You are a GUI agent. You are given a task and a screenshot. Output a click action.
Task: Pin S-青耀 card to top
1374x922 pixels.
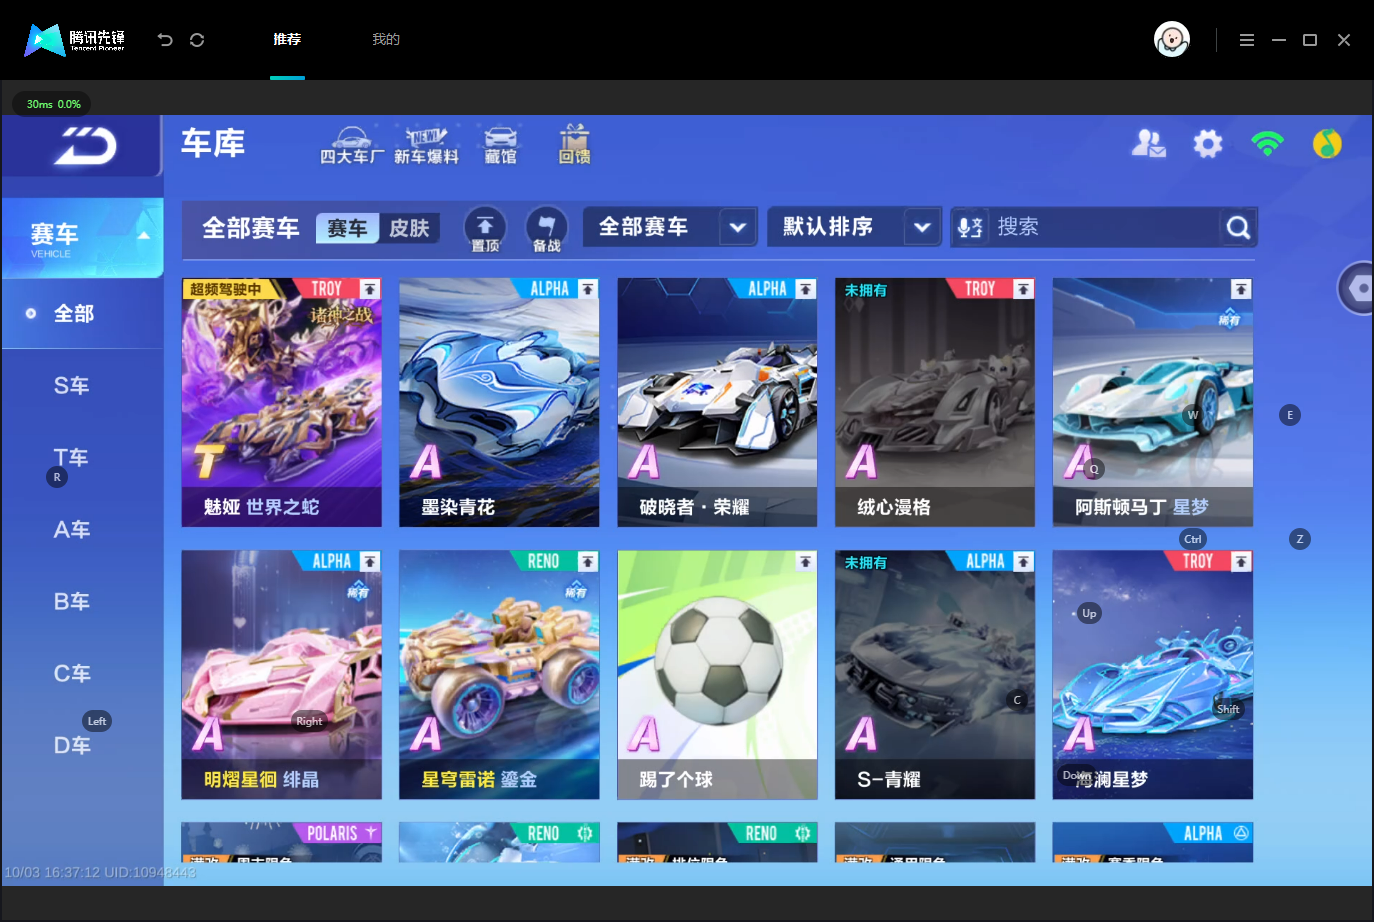1023,562
